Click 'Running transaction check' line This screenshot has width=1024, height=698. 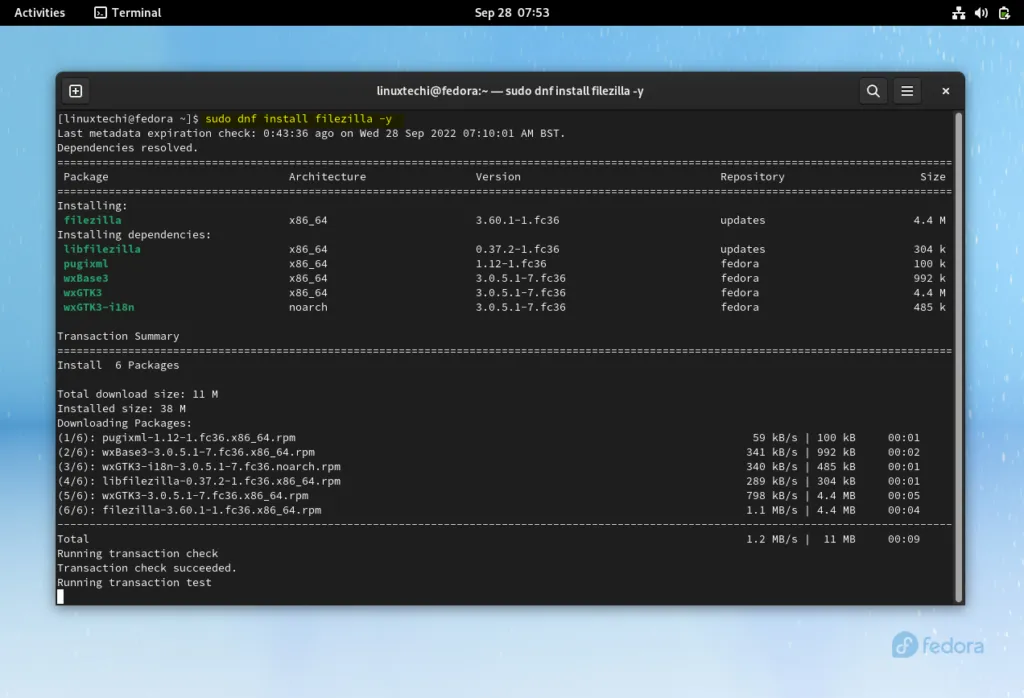click(x=138, y=554)
